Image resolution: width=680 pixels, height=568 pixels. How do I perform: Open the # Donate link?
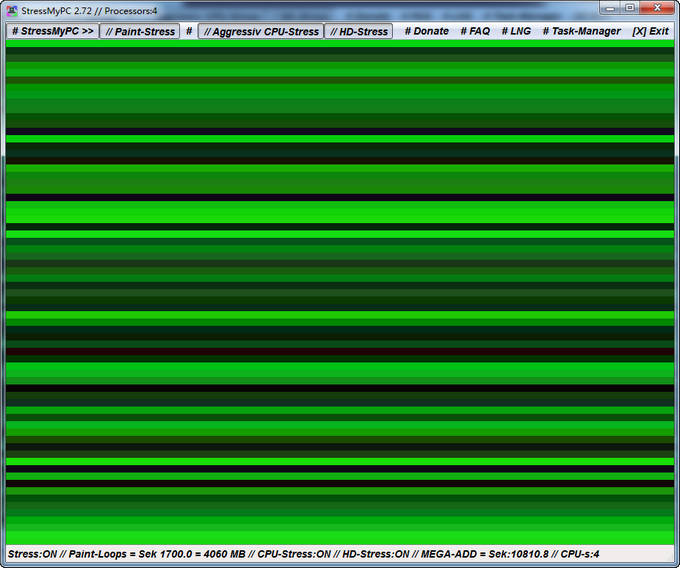point(426,31)
